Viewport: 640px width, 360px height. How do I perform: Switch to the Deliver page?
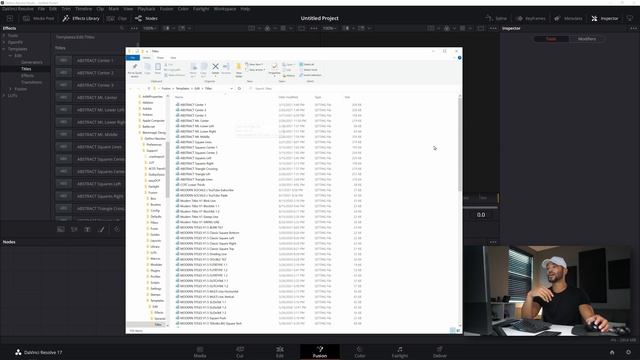click(x=440, y=352)
